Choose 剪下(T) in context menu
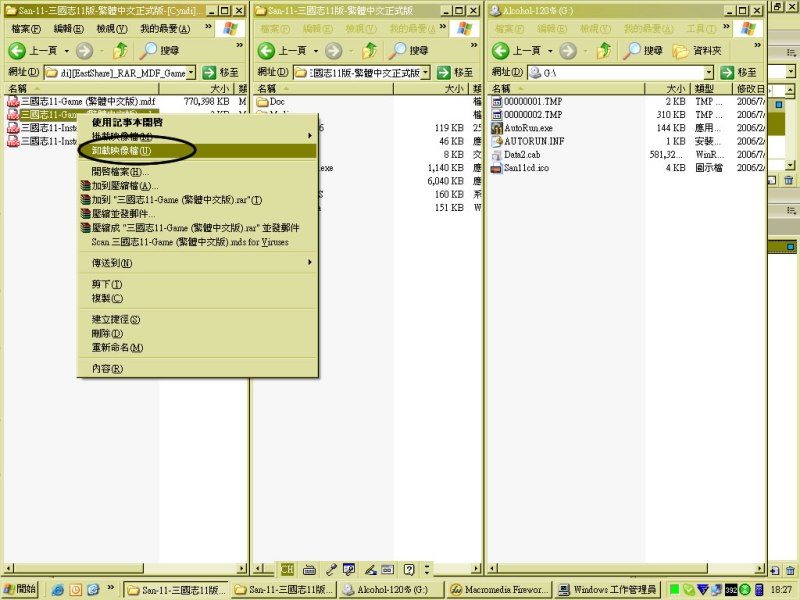This screenshot has height=600, width=800. click(197, 284)
